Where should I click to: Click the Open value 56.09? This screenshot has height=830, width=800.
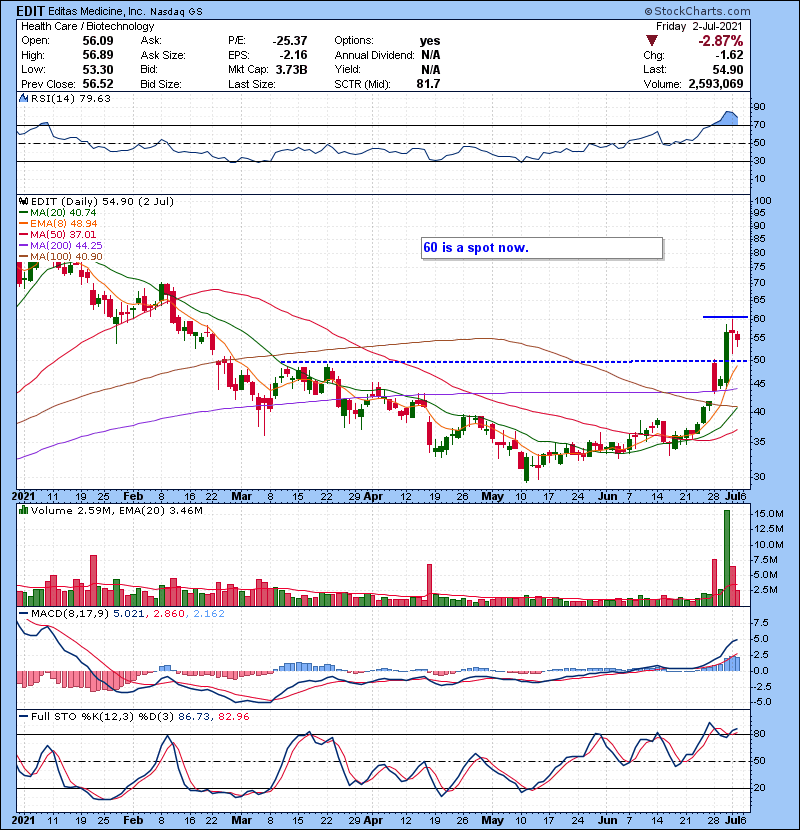point(98,41)
